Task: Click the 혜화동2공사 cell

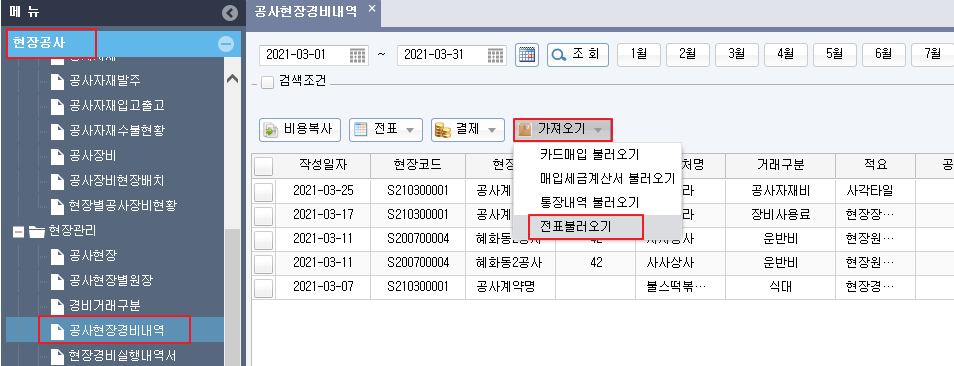Action: (x=510, y=263)
